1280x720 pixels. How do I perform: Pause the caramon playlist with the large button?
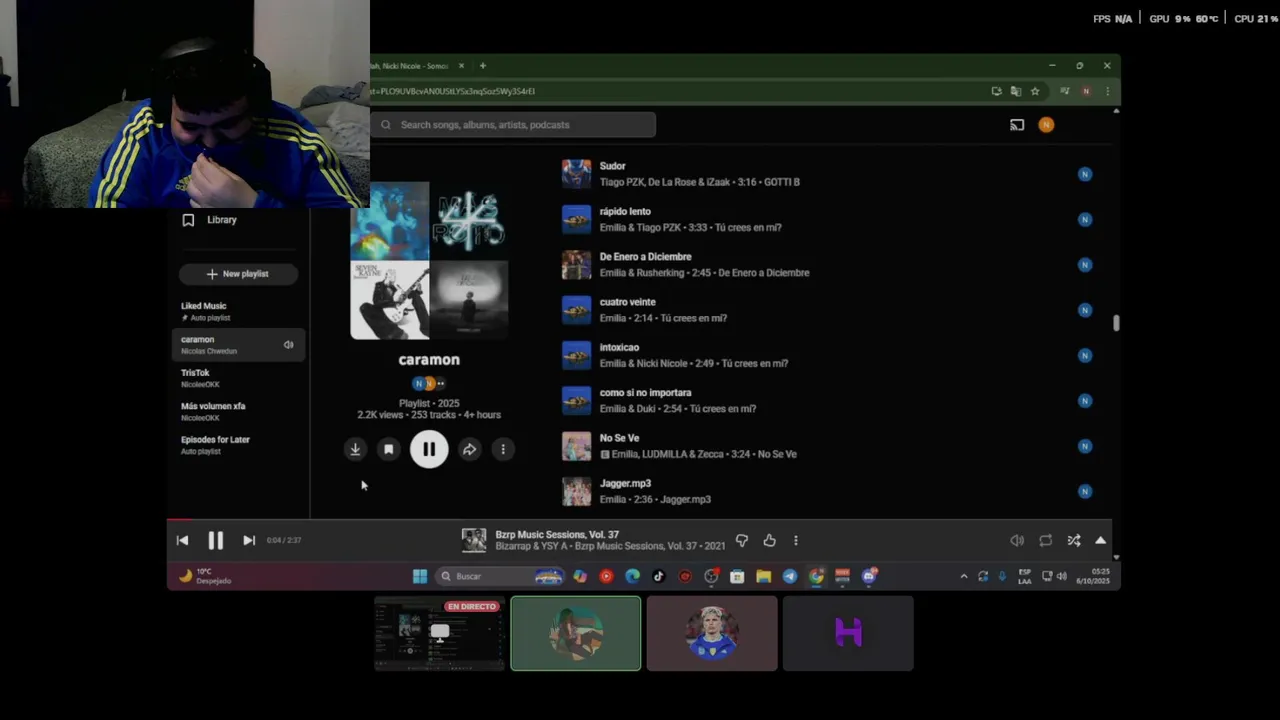point(429,449)
